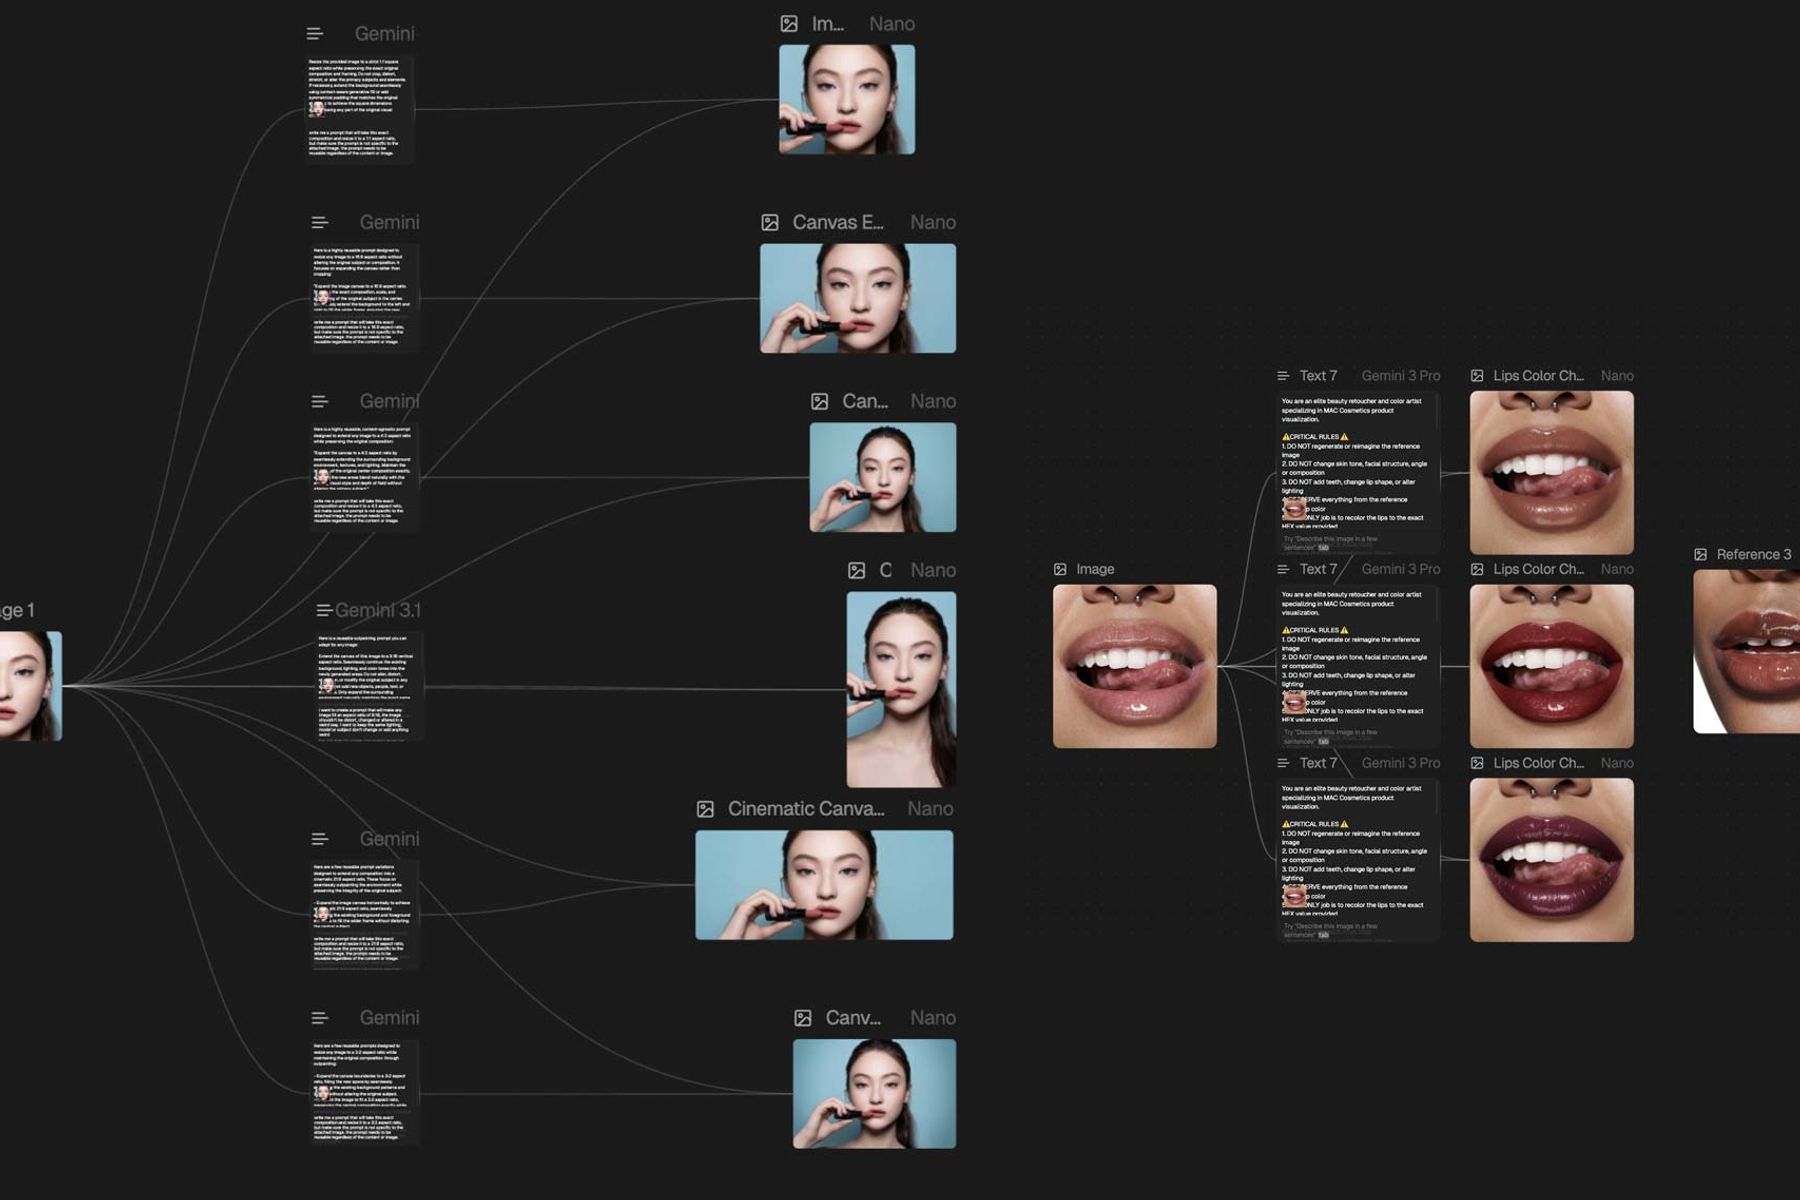Click image icon of Cinematic Canva... node
1800x1200 pixels.
click(x=705, y=809)
